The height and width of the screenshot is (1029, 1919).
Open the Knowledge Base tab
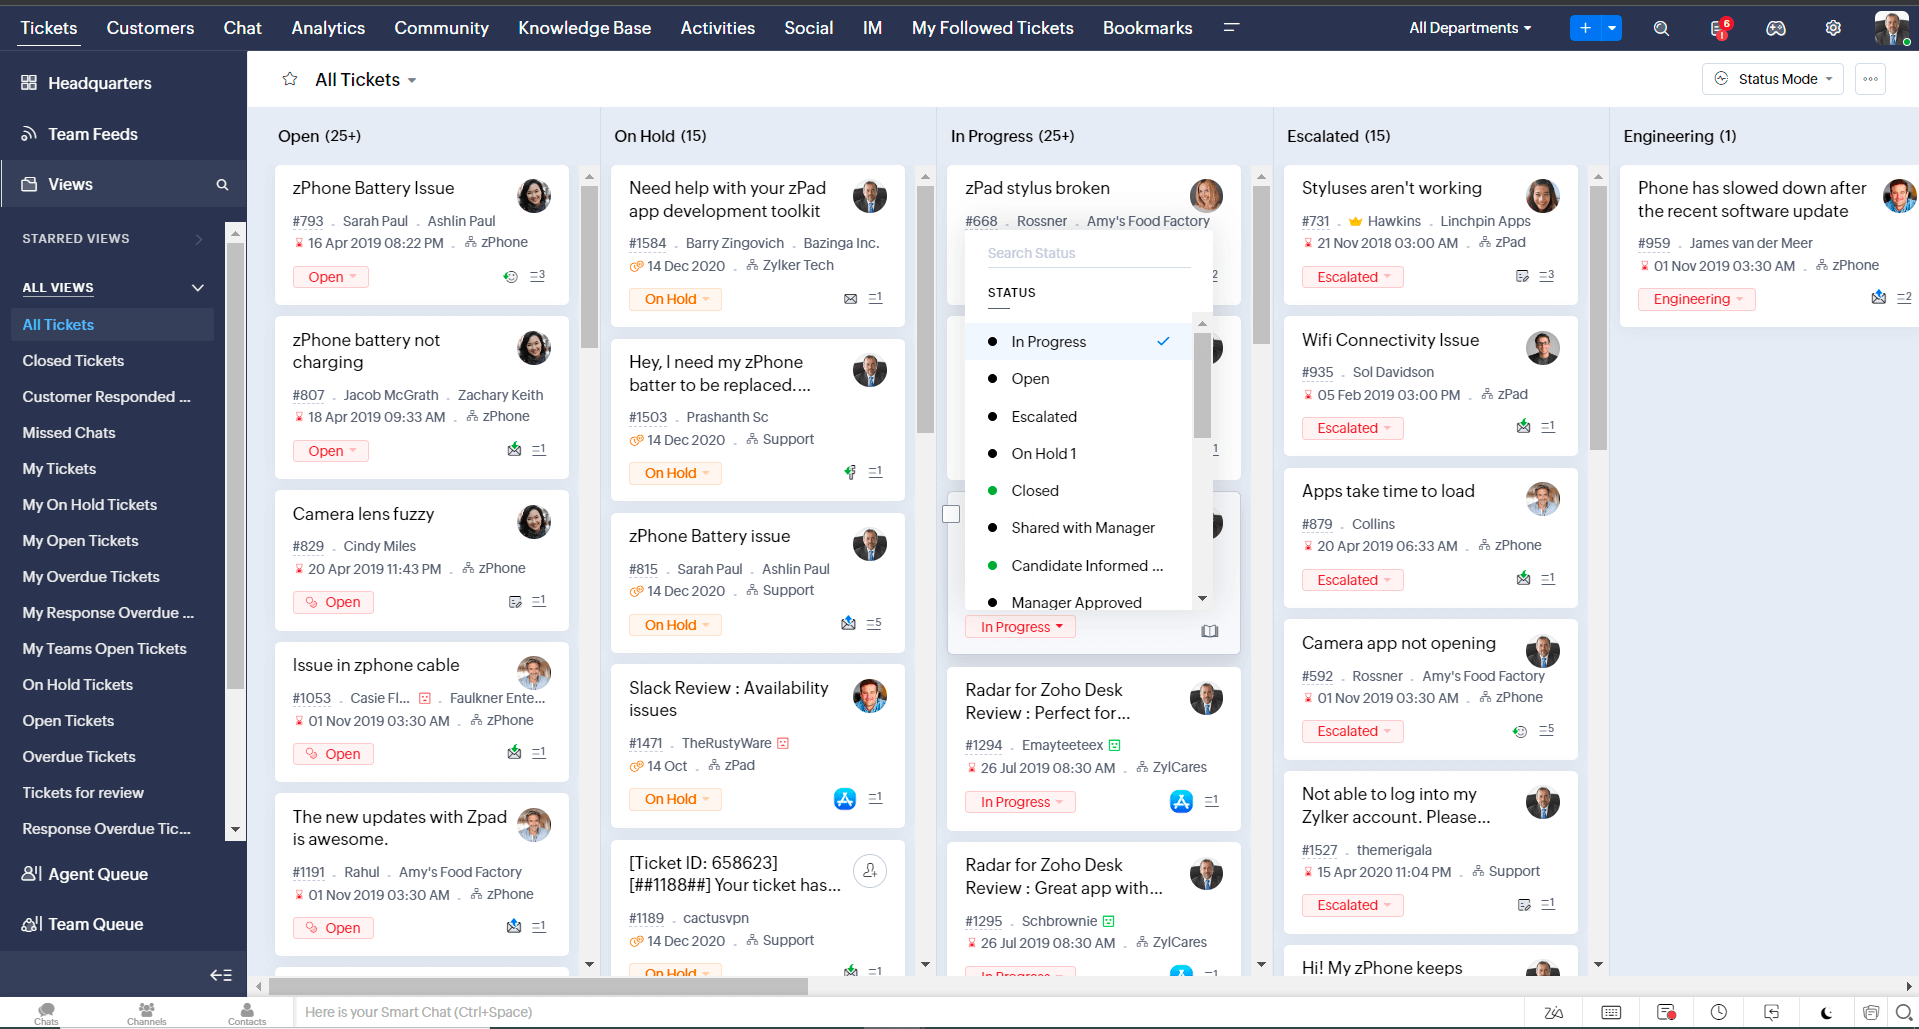pyautogui.click(x=584, y=28)
